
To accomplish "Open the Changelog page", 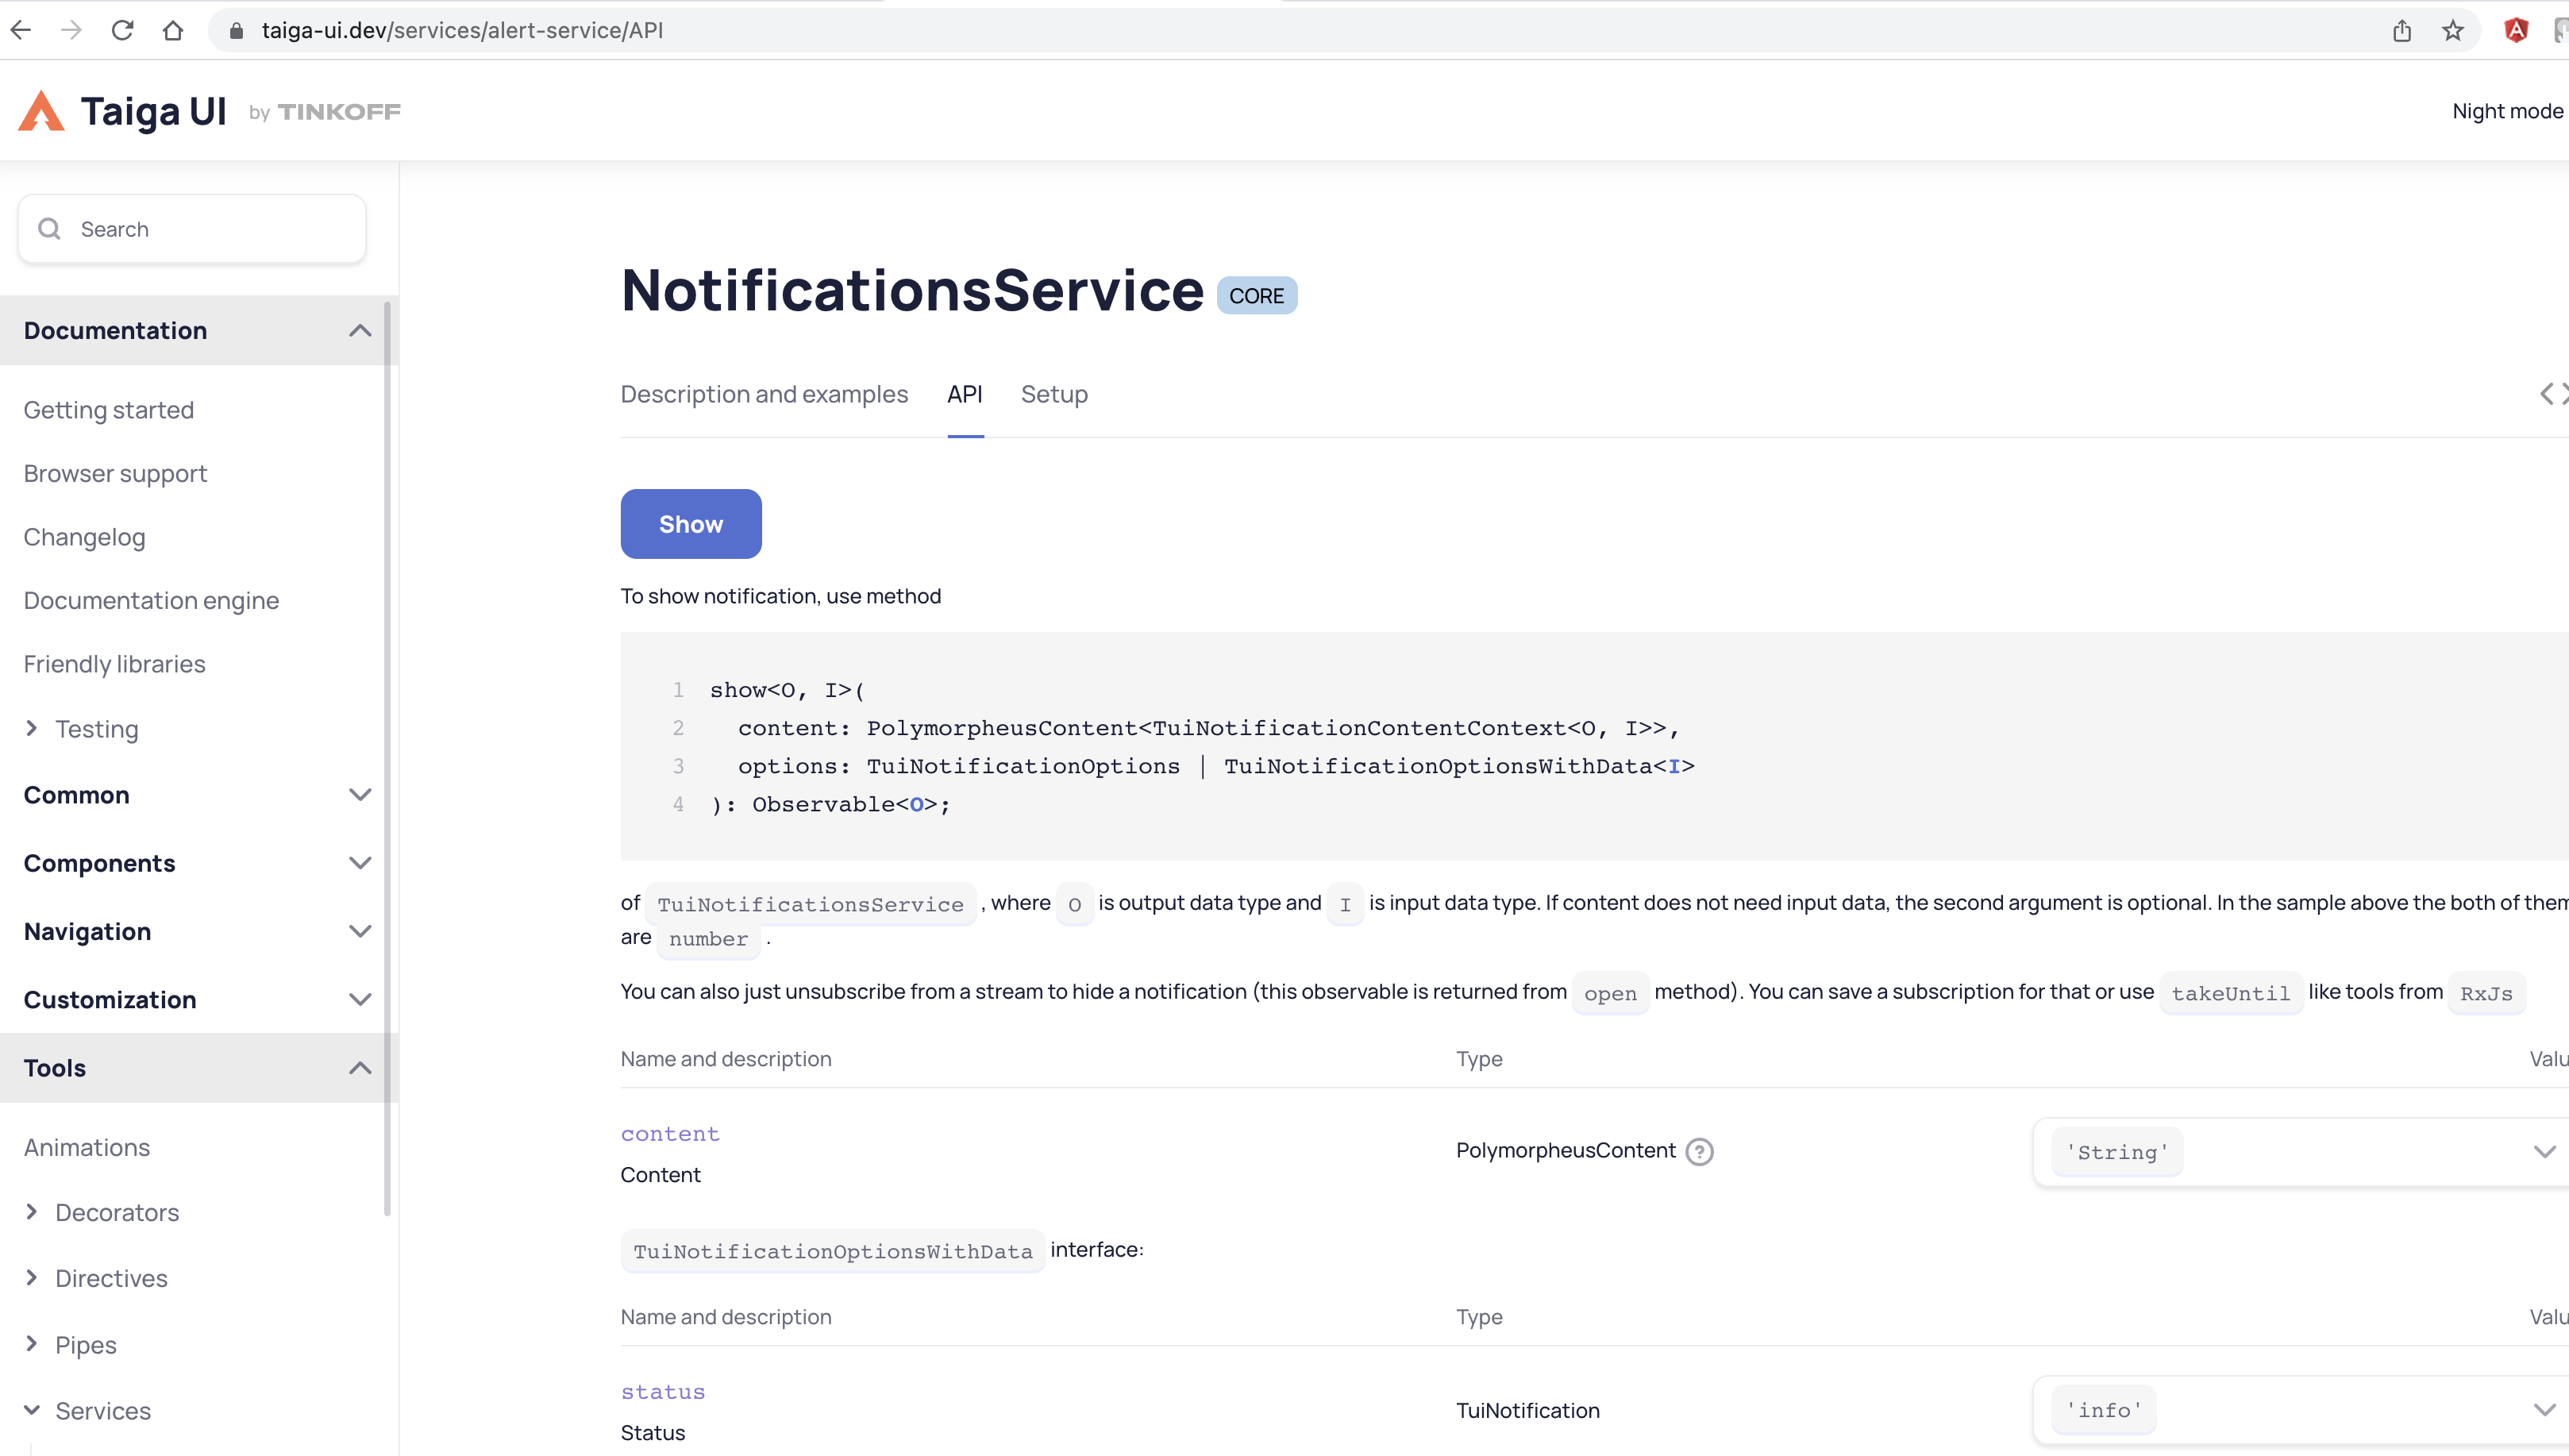I will [84, 536].
